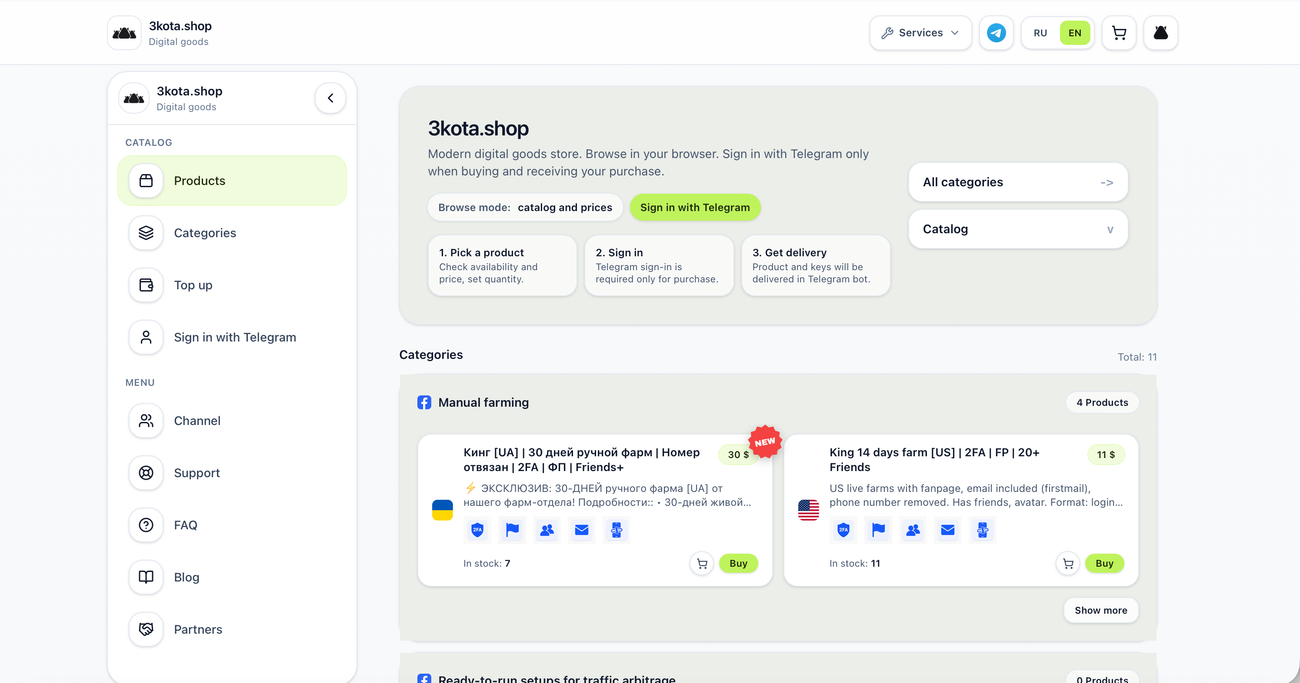Click the Partners handshake icon
This screenshot has width=1300, height=683.
tap(146, 629)
